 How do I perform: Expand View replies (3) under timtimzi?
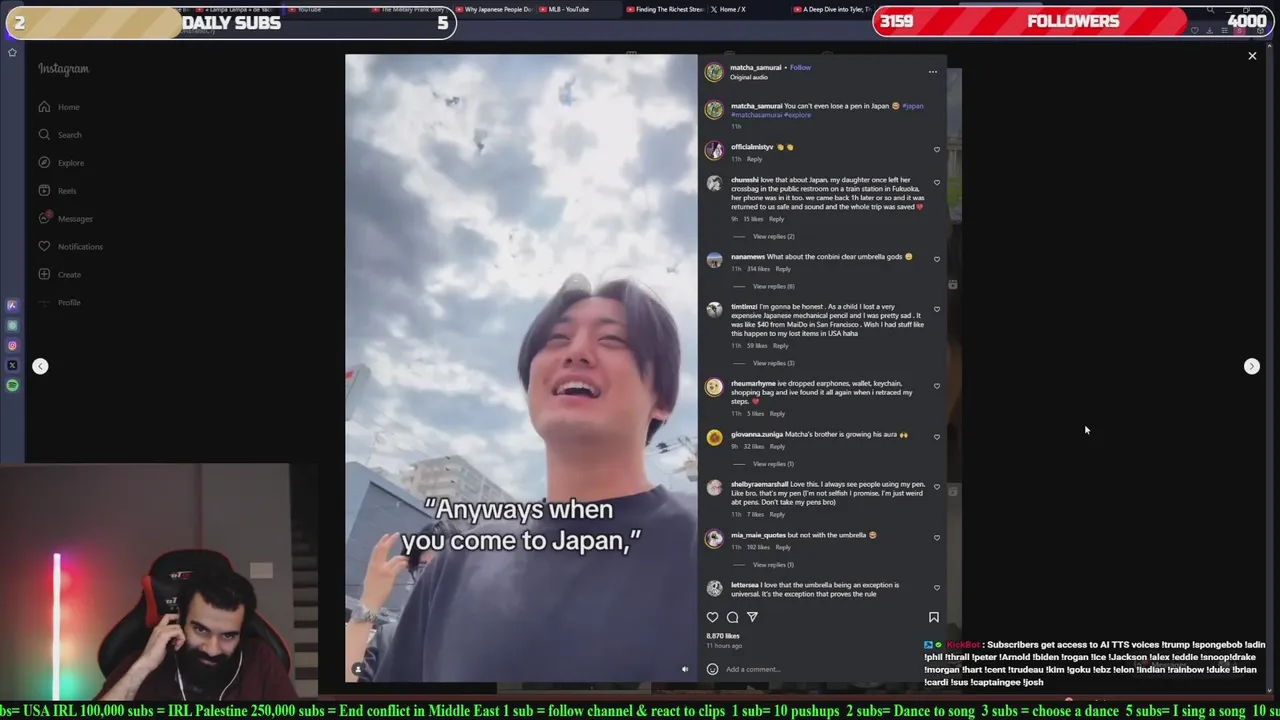773,364
